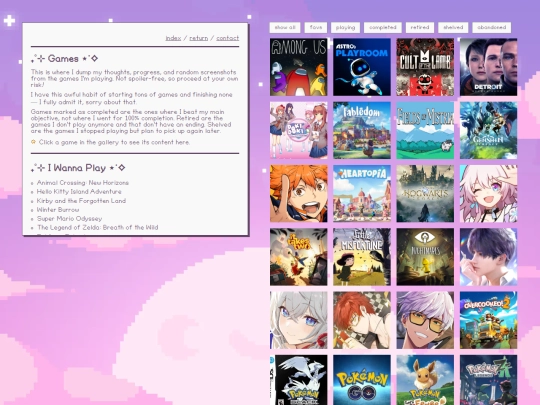Image resolution: width=540 pixels, height=405 pixels.
Task: Click the 'Winter Burrow' list item
Action: pyautogui.click(x=58, y=209)
